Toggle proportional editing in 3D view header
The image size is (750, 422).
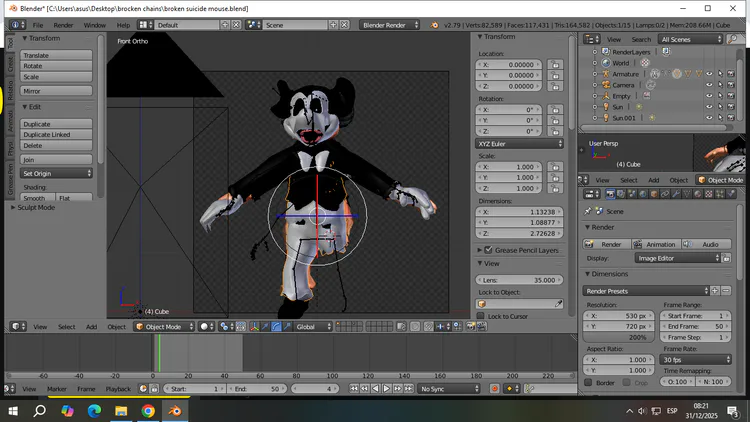(x=414, y=327)
